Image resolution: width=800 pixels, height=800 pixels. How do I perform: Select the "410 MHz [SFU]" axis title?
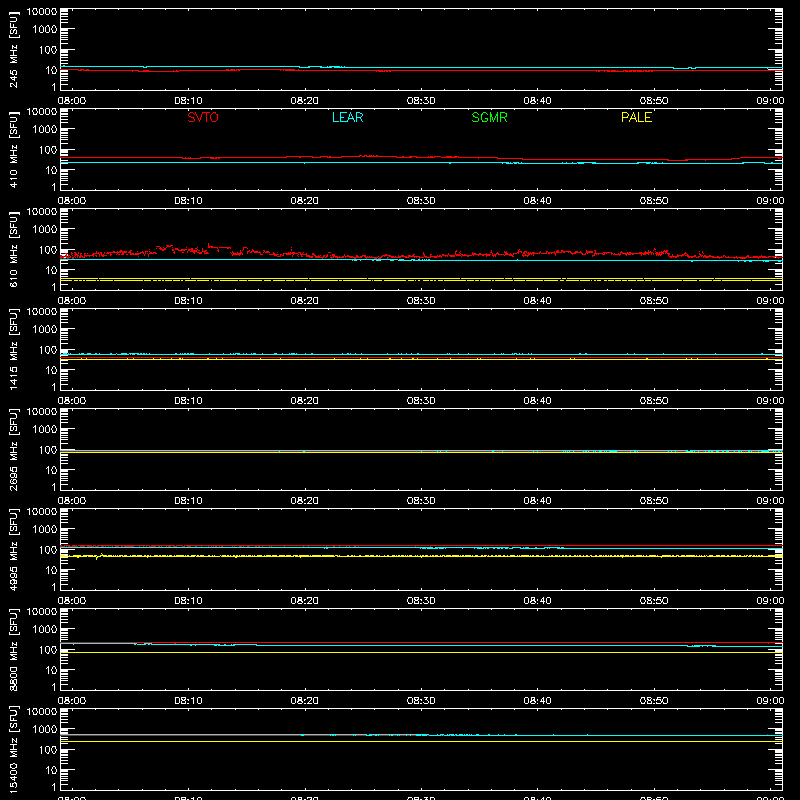[x=13, y=149]
